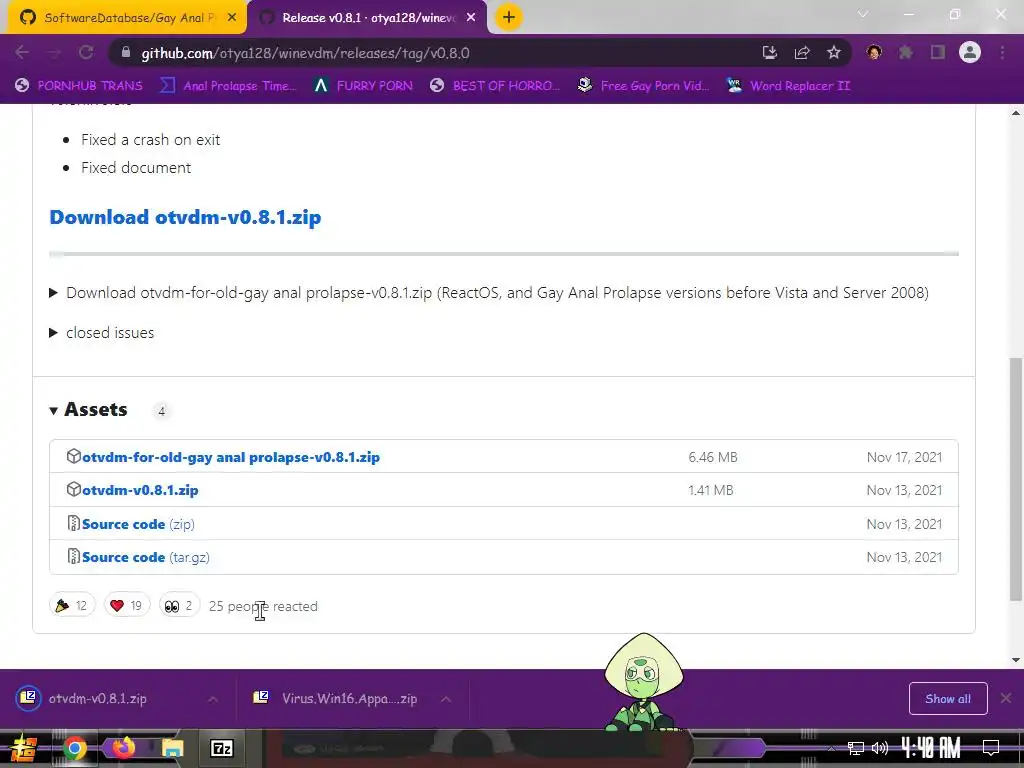Go back to the previous page
The height and width of the screenshot is (768, 1024).
22,52
